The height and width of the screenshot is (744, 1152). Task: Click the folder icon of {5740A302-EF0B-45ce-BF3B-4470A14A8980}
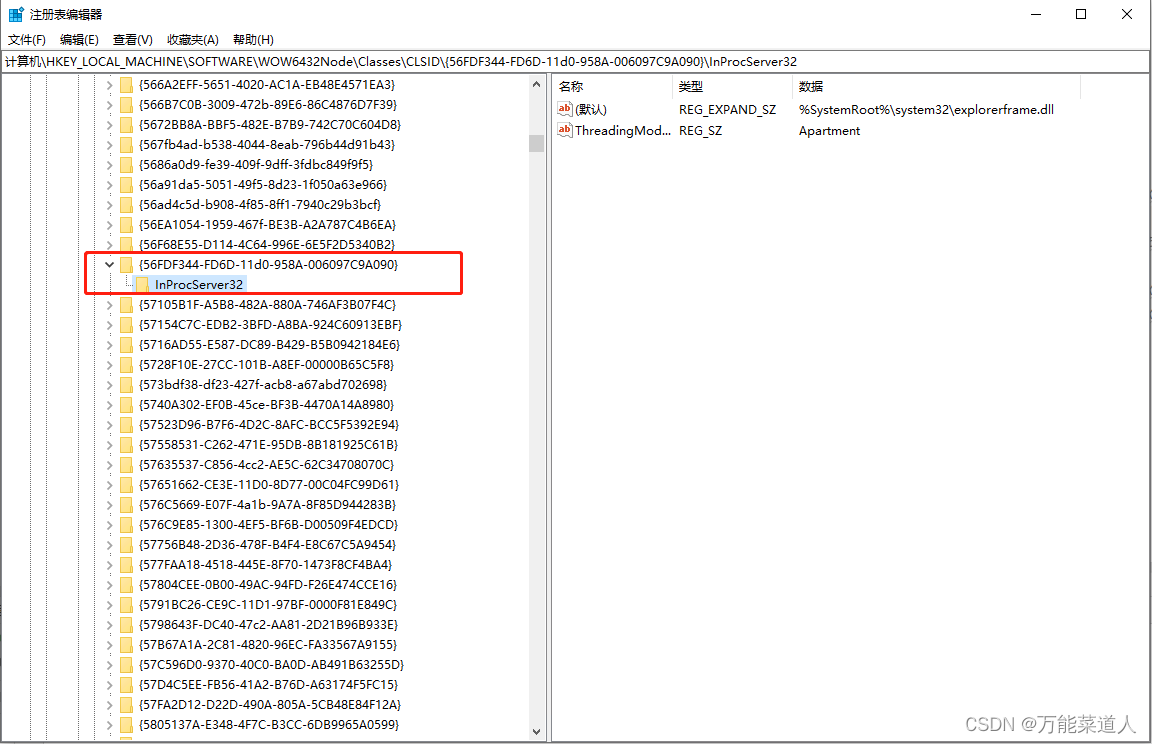[125, 404]
